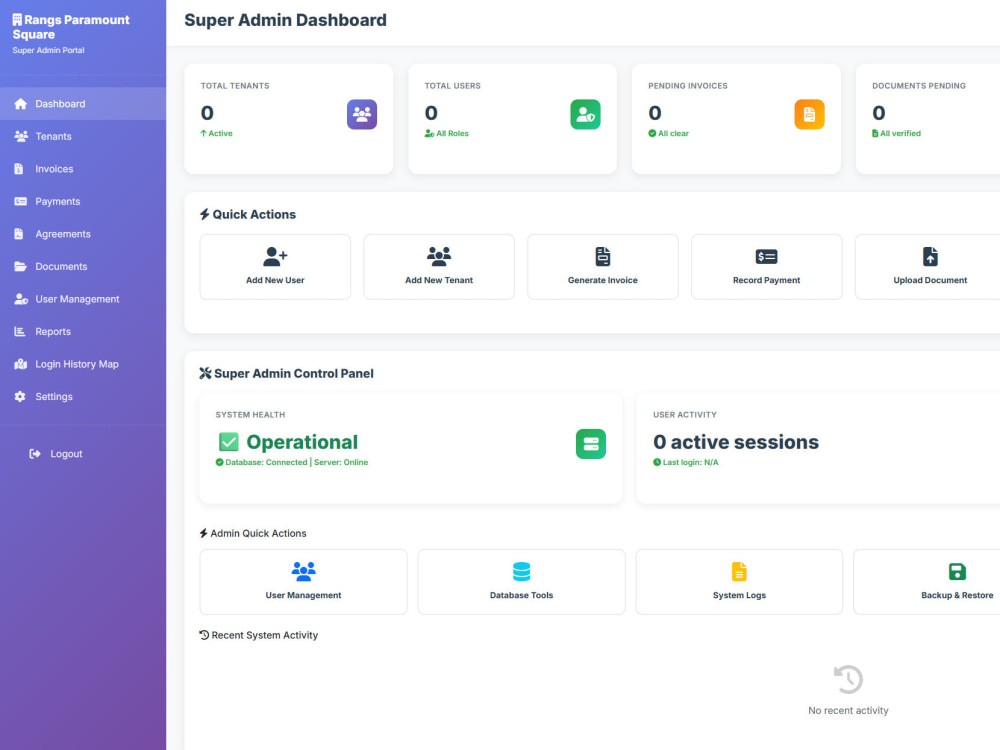1000x750 pixels.
Task: Navigate to Payments in the sidebar
Action: [x=83, y=202]
